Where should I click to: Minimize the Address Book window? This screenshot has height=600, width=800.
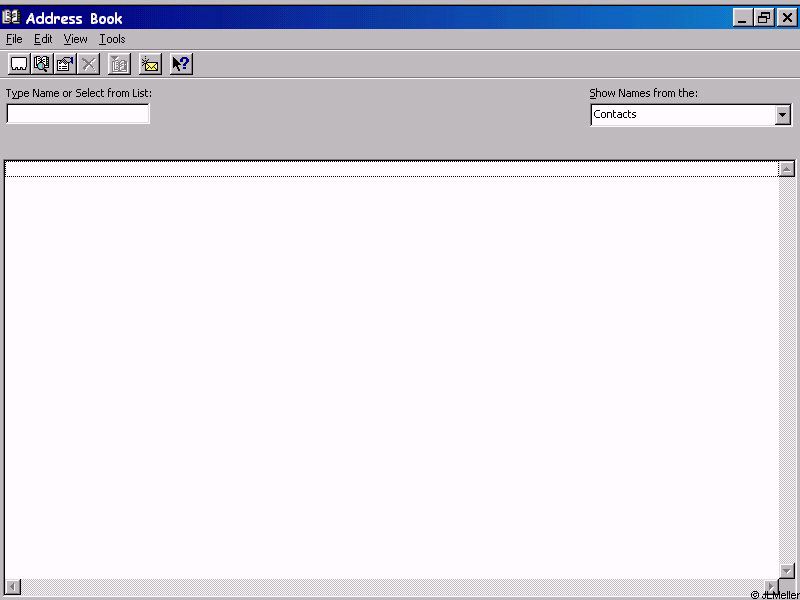pyautogui.click(x=742, y=18)
